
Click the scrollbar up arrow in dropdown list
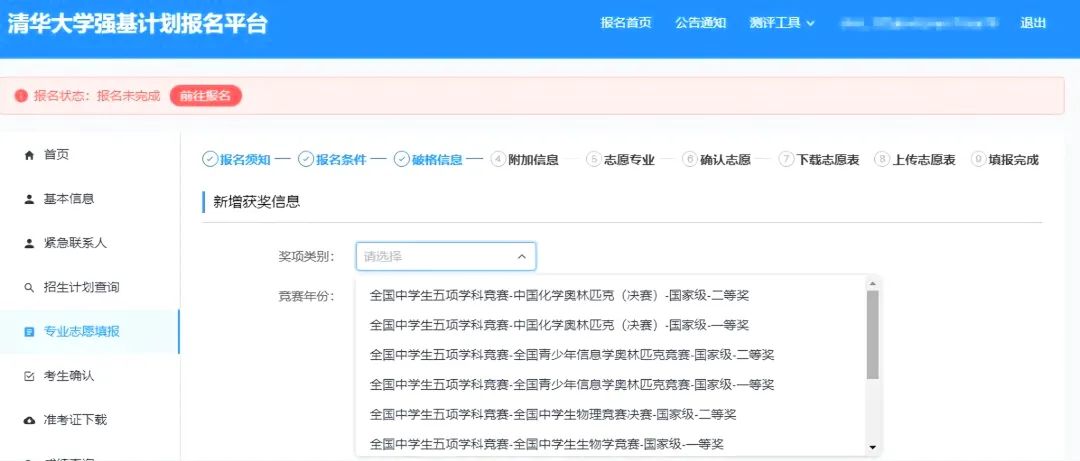(x=873, y=283)
